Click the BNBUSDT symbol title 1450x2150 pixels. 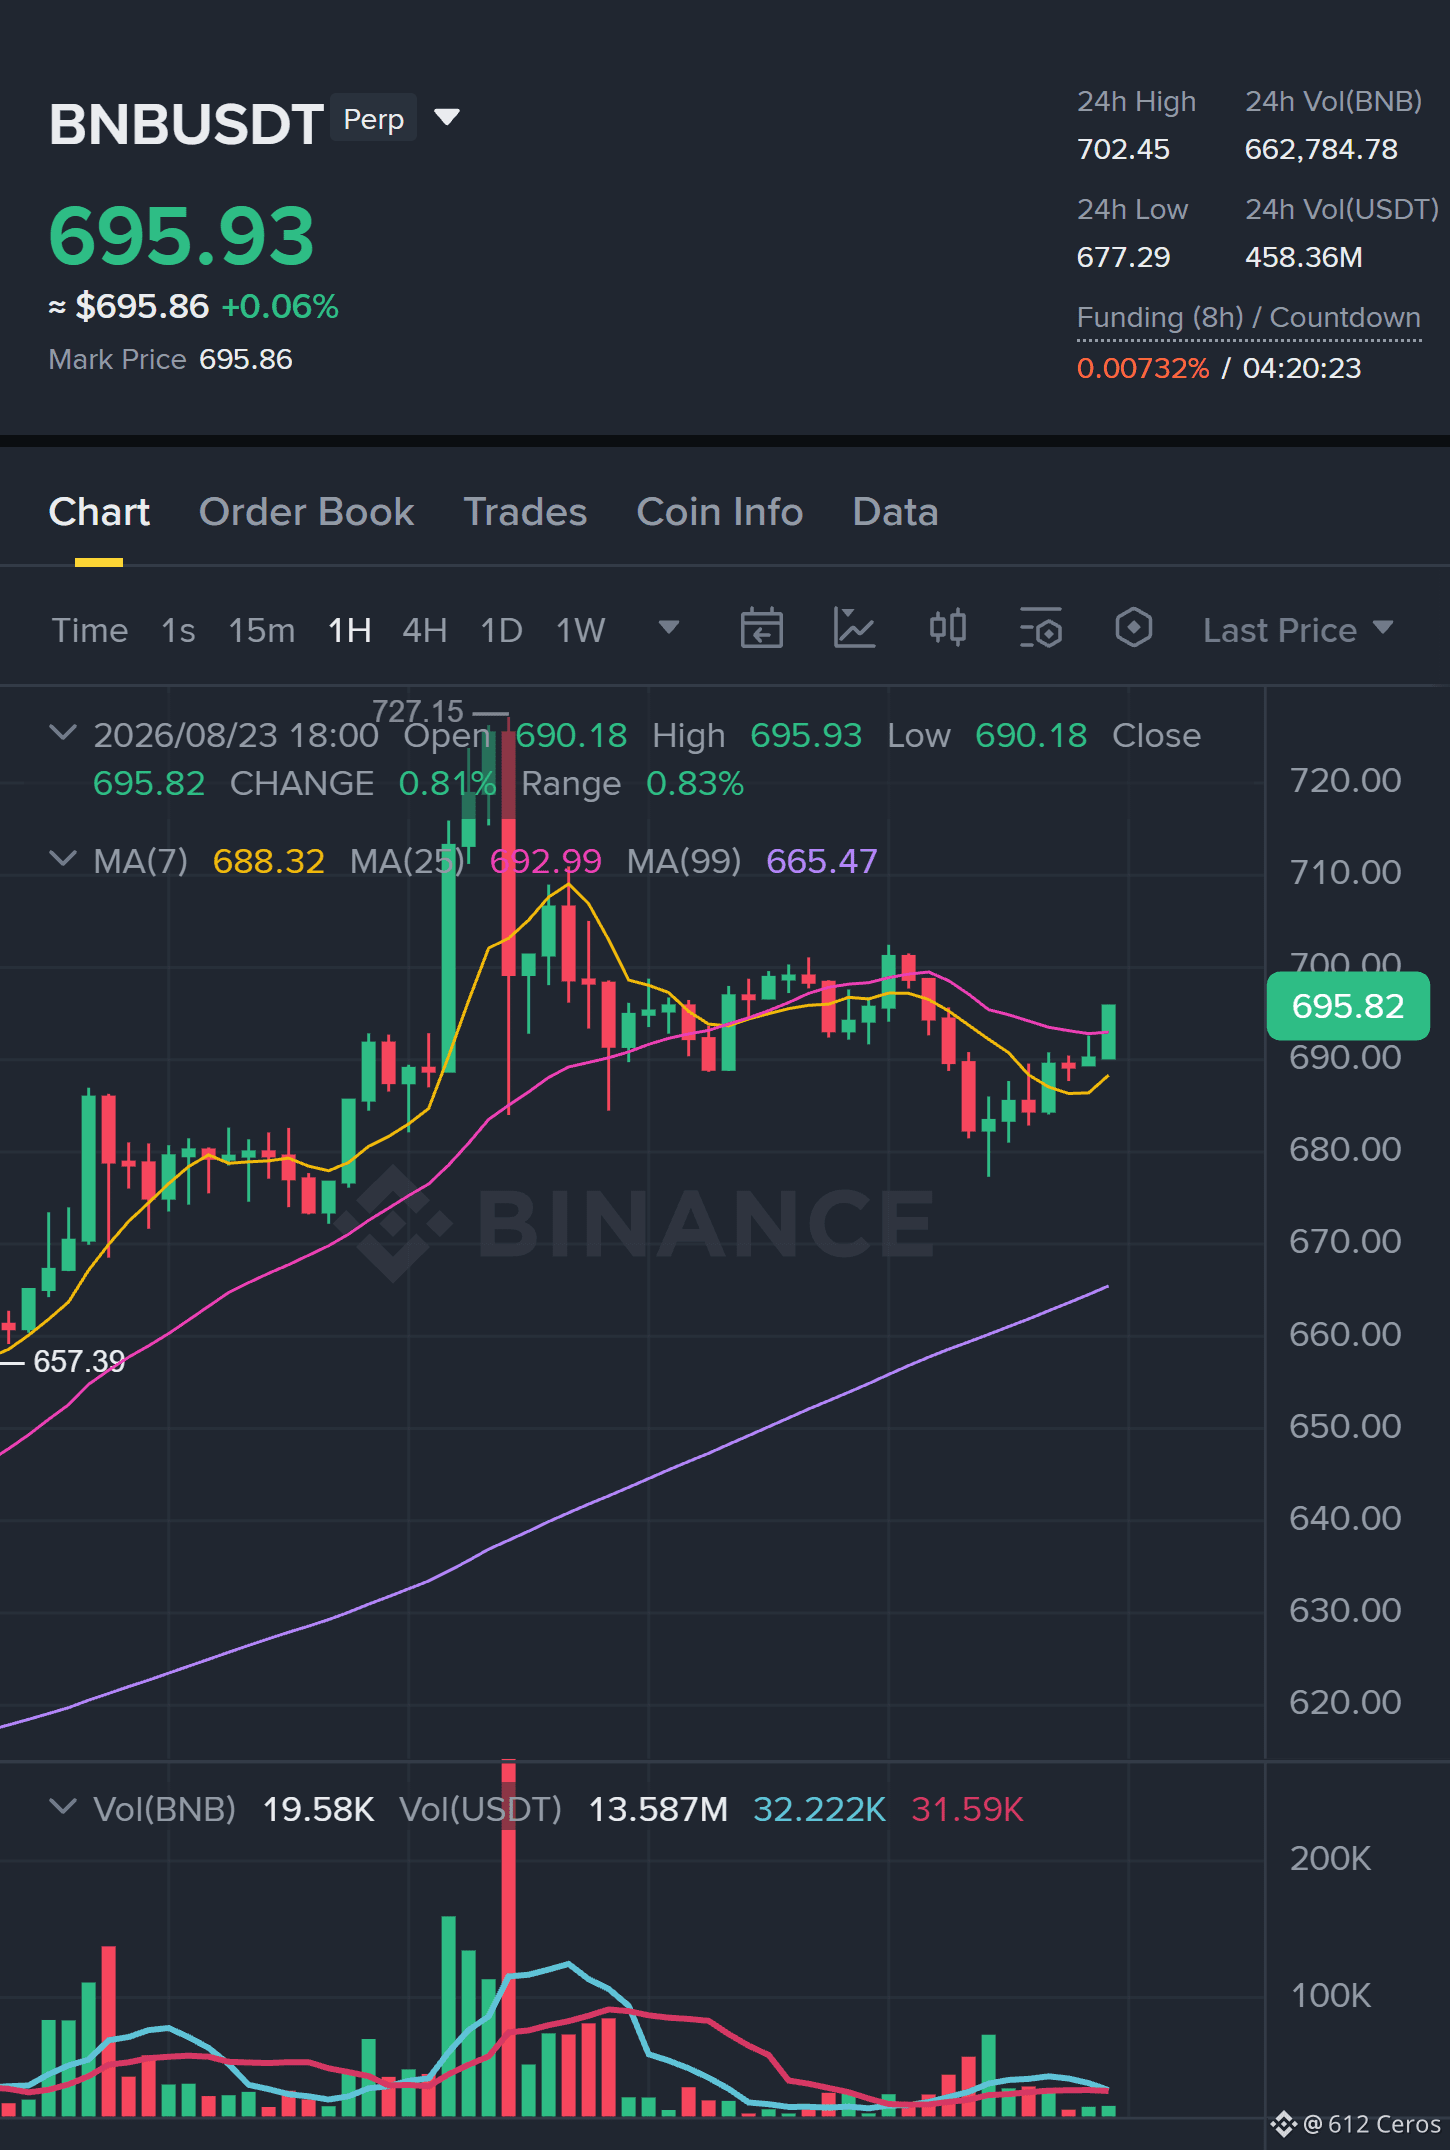pyautogui.click(x=186, y=124)
